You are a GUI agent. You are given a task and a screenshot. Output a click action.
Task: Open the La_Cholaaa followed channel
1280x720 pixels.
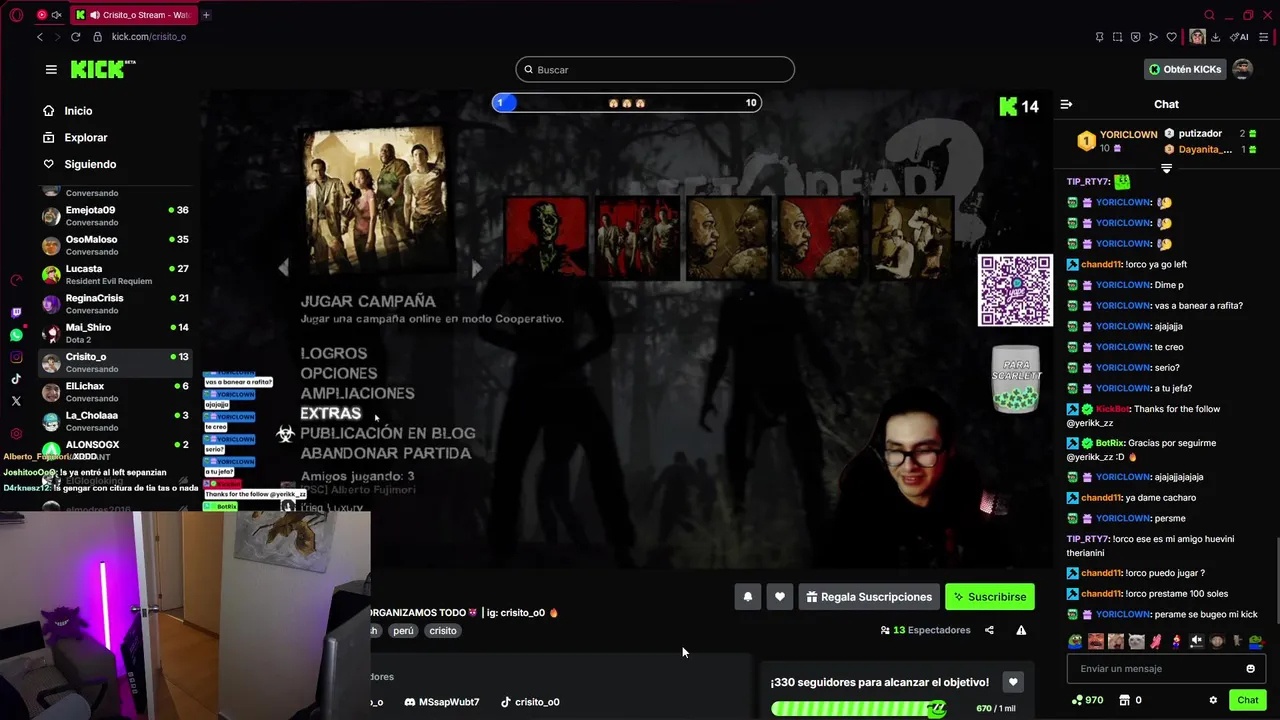pos(114,421)
